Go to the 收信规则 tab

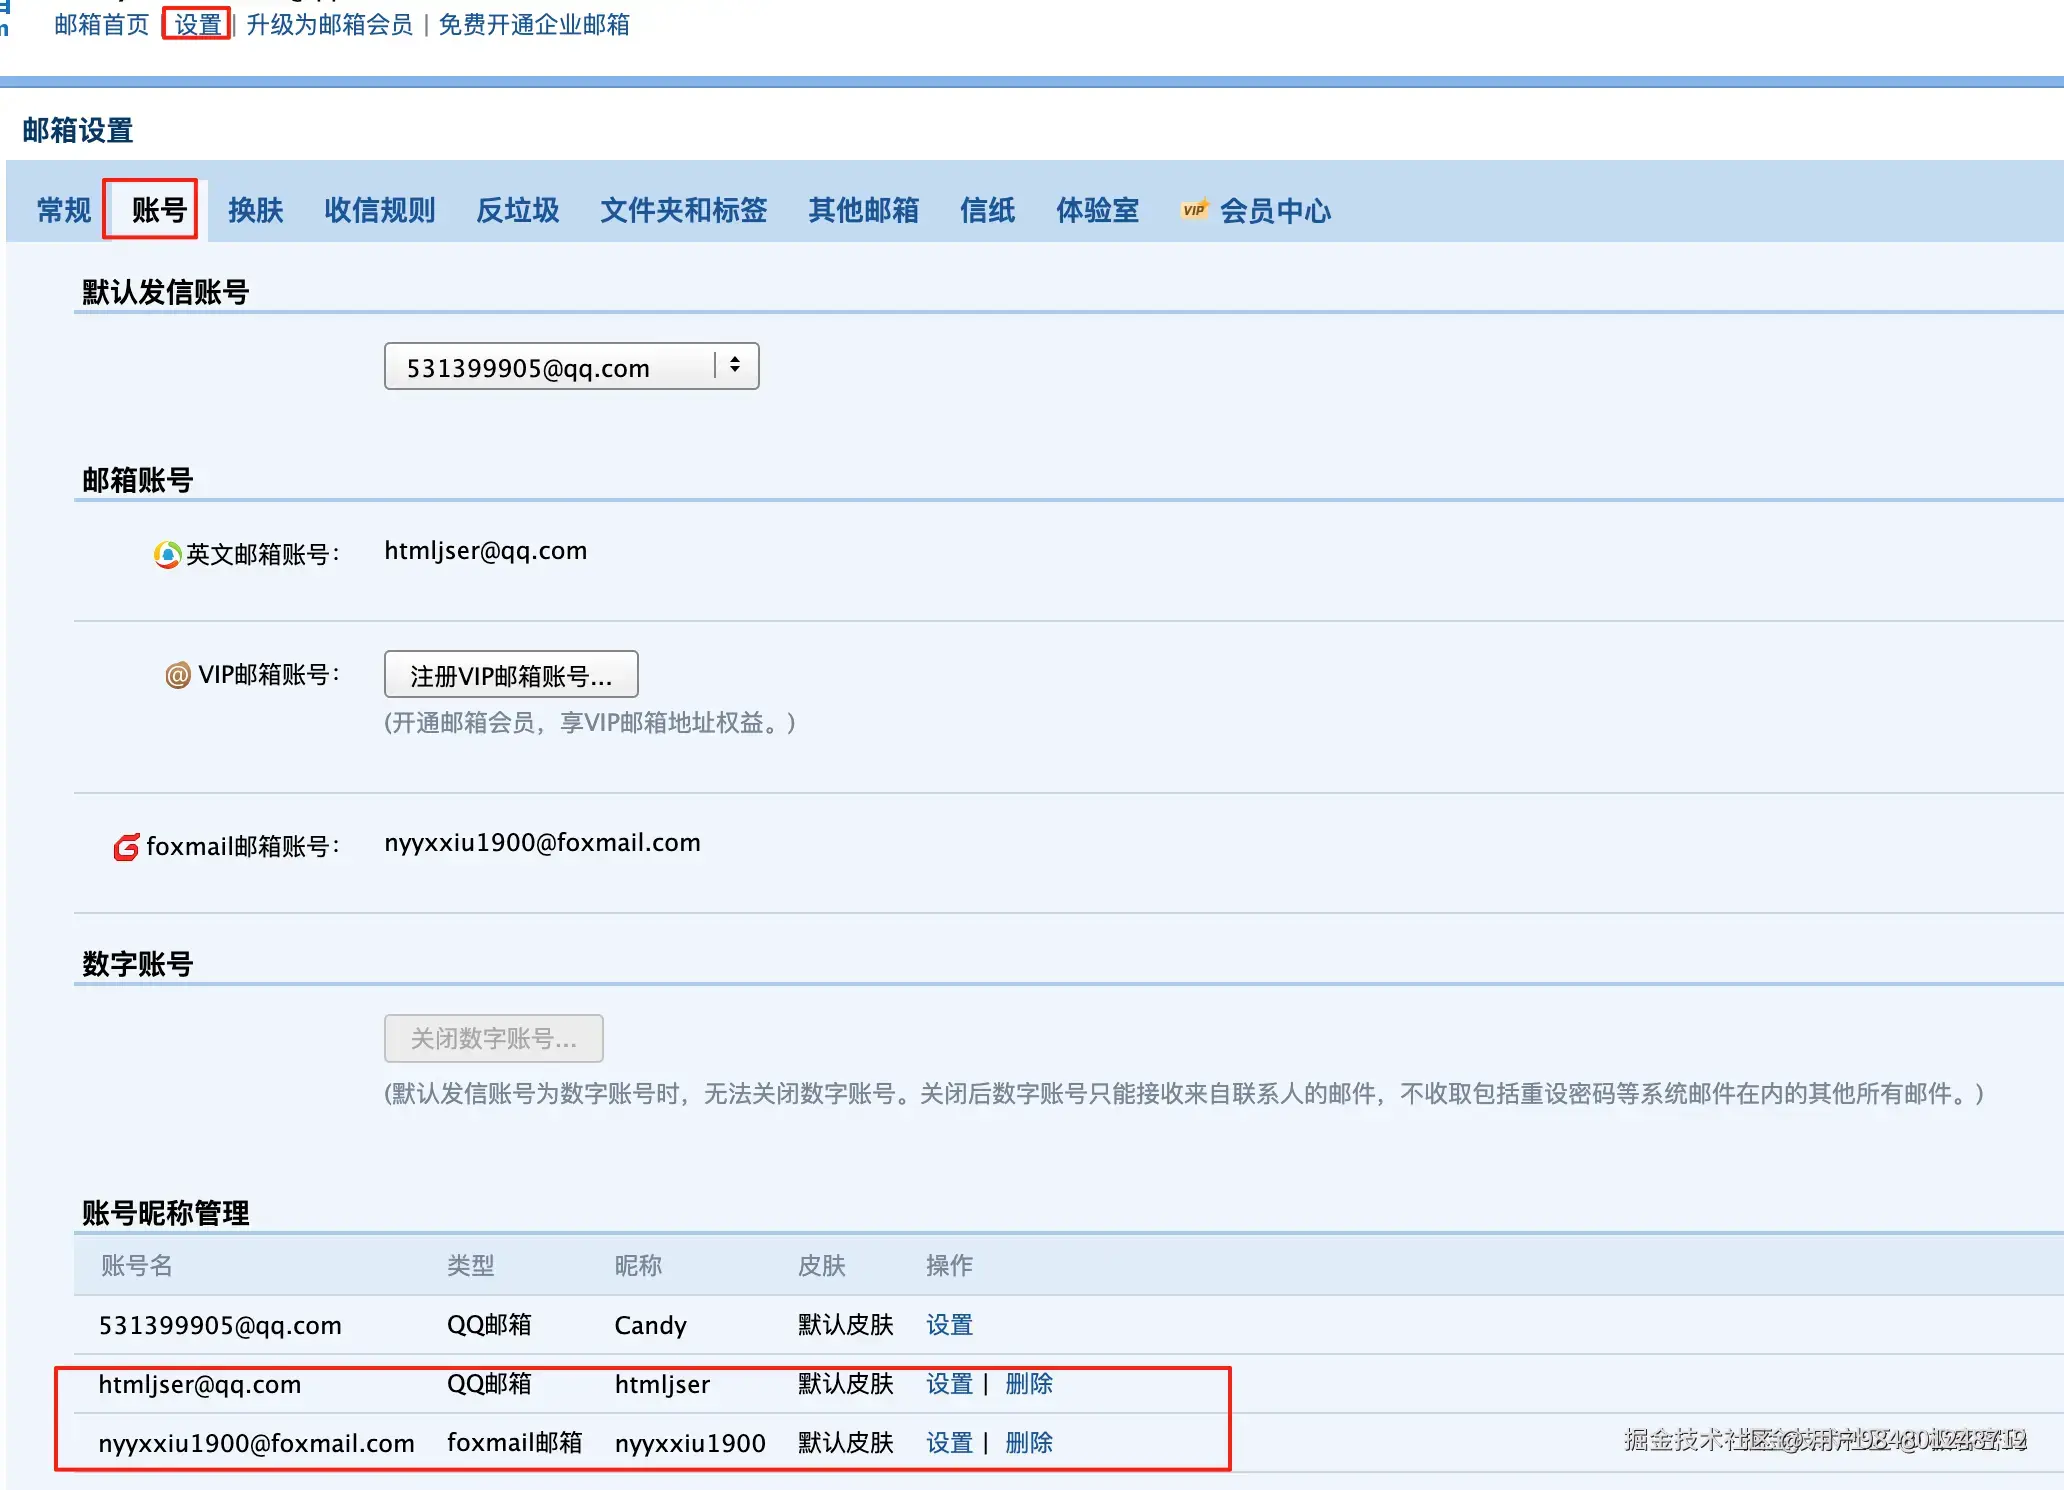[x=379, y=210]
